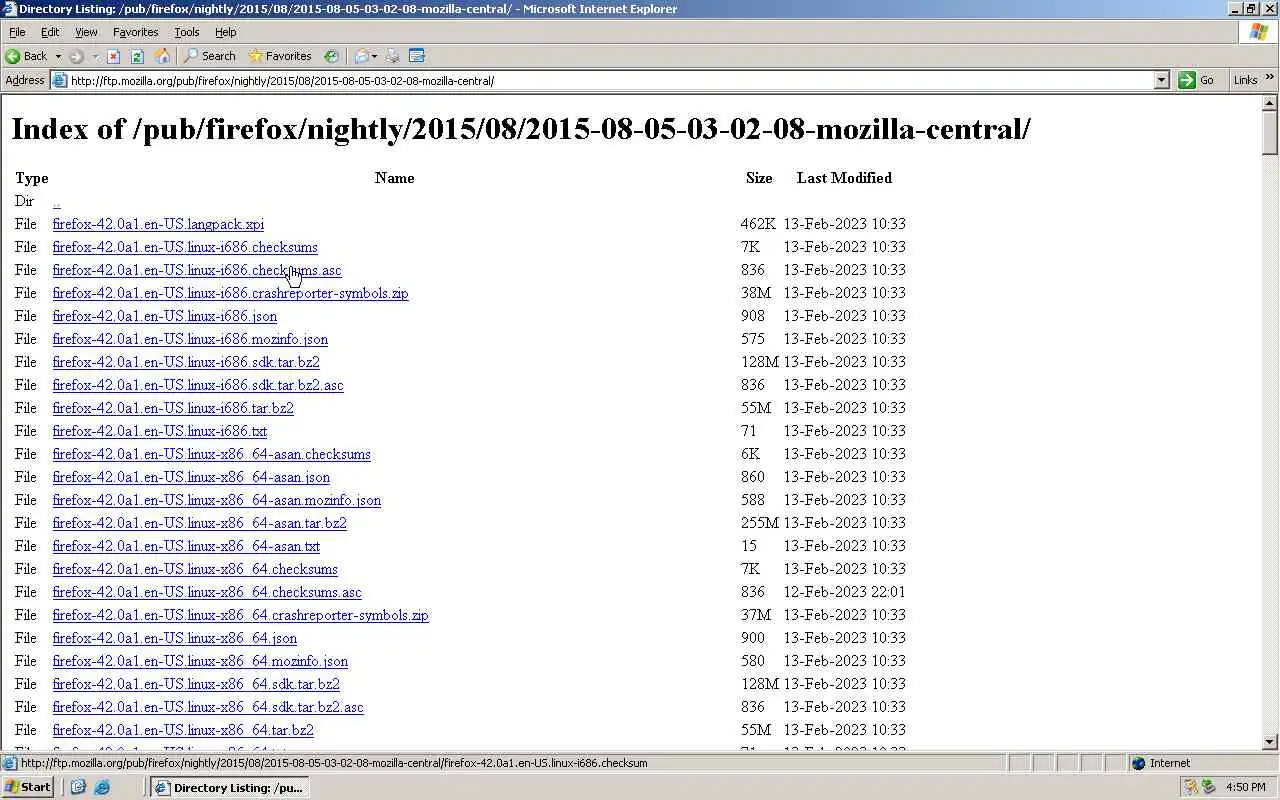Click the Refresh page icon

coord(137,56)
